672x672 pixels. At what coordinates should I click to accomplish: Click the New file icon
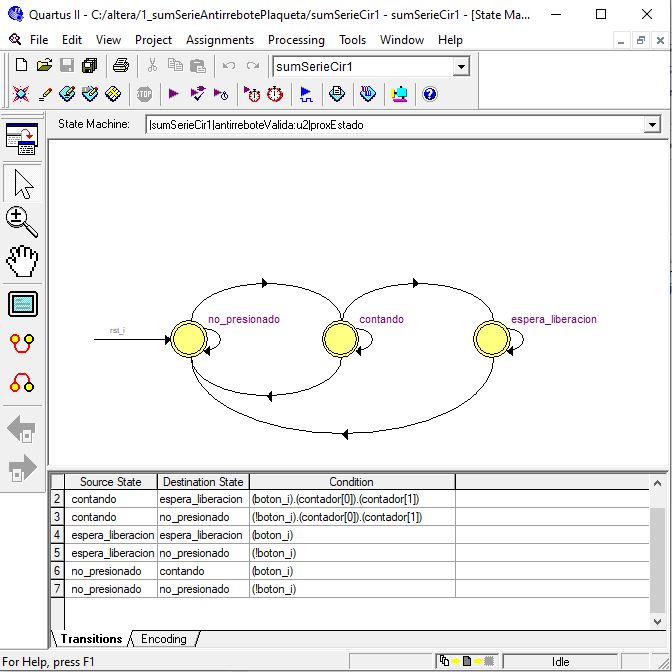pos(22,66)
